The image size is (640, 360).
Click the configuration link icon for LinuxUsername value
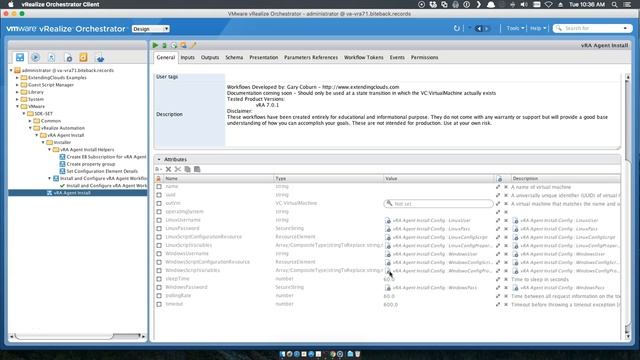click(388, 220)
